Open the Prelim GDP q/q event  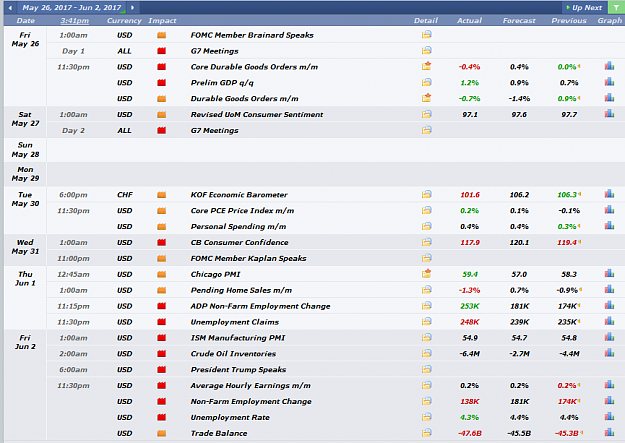222,83
